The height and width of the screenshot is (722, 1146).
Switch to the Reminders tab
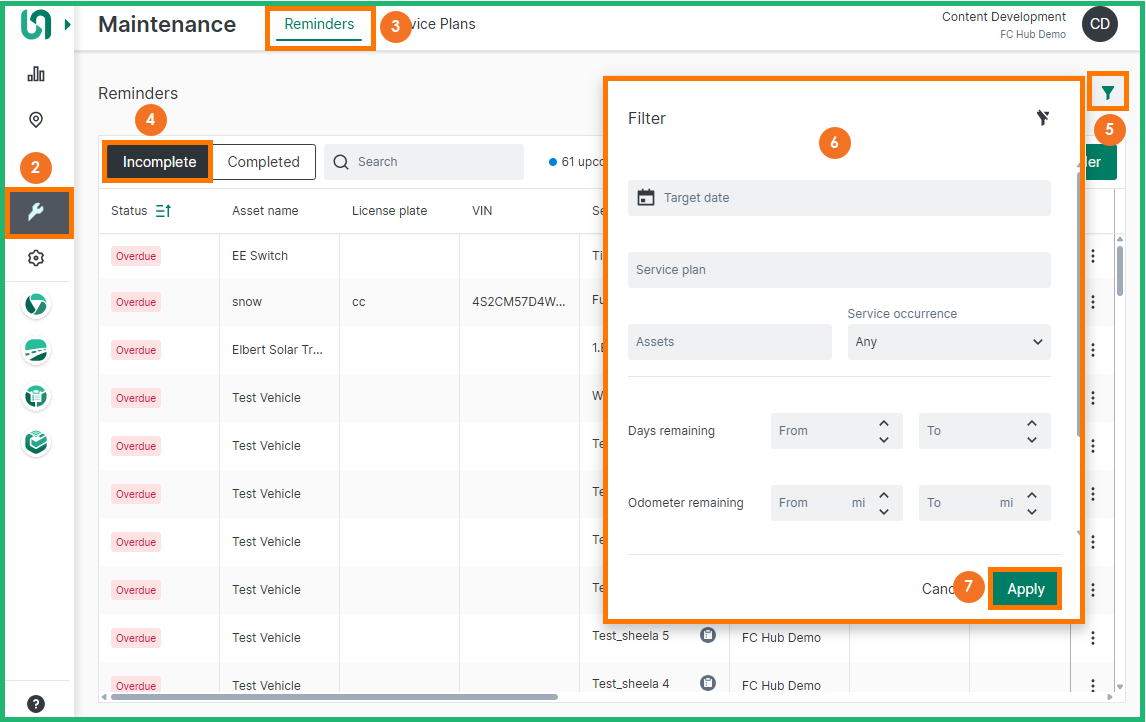tap(319, 24)
